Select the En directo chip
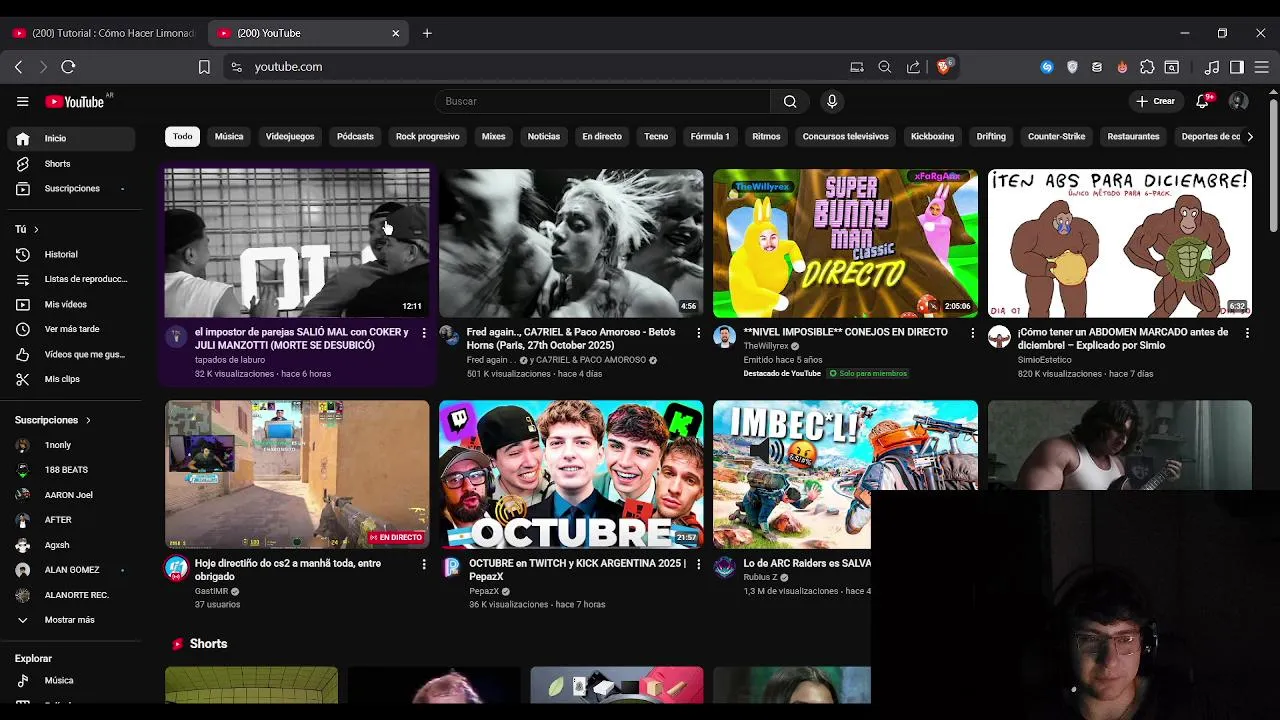Image resolution: width=1280 pixels, height=720 pixels. (602, 136)
